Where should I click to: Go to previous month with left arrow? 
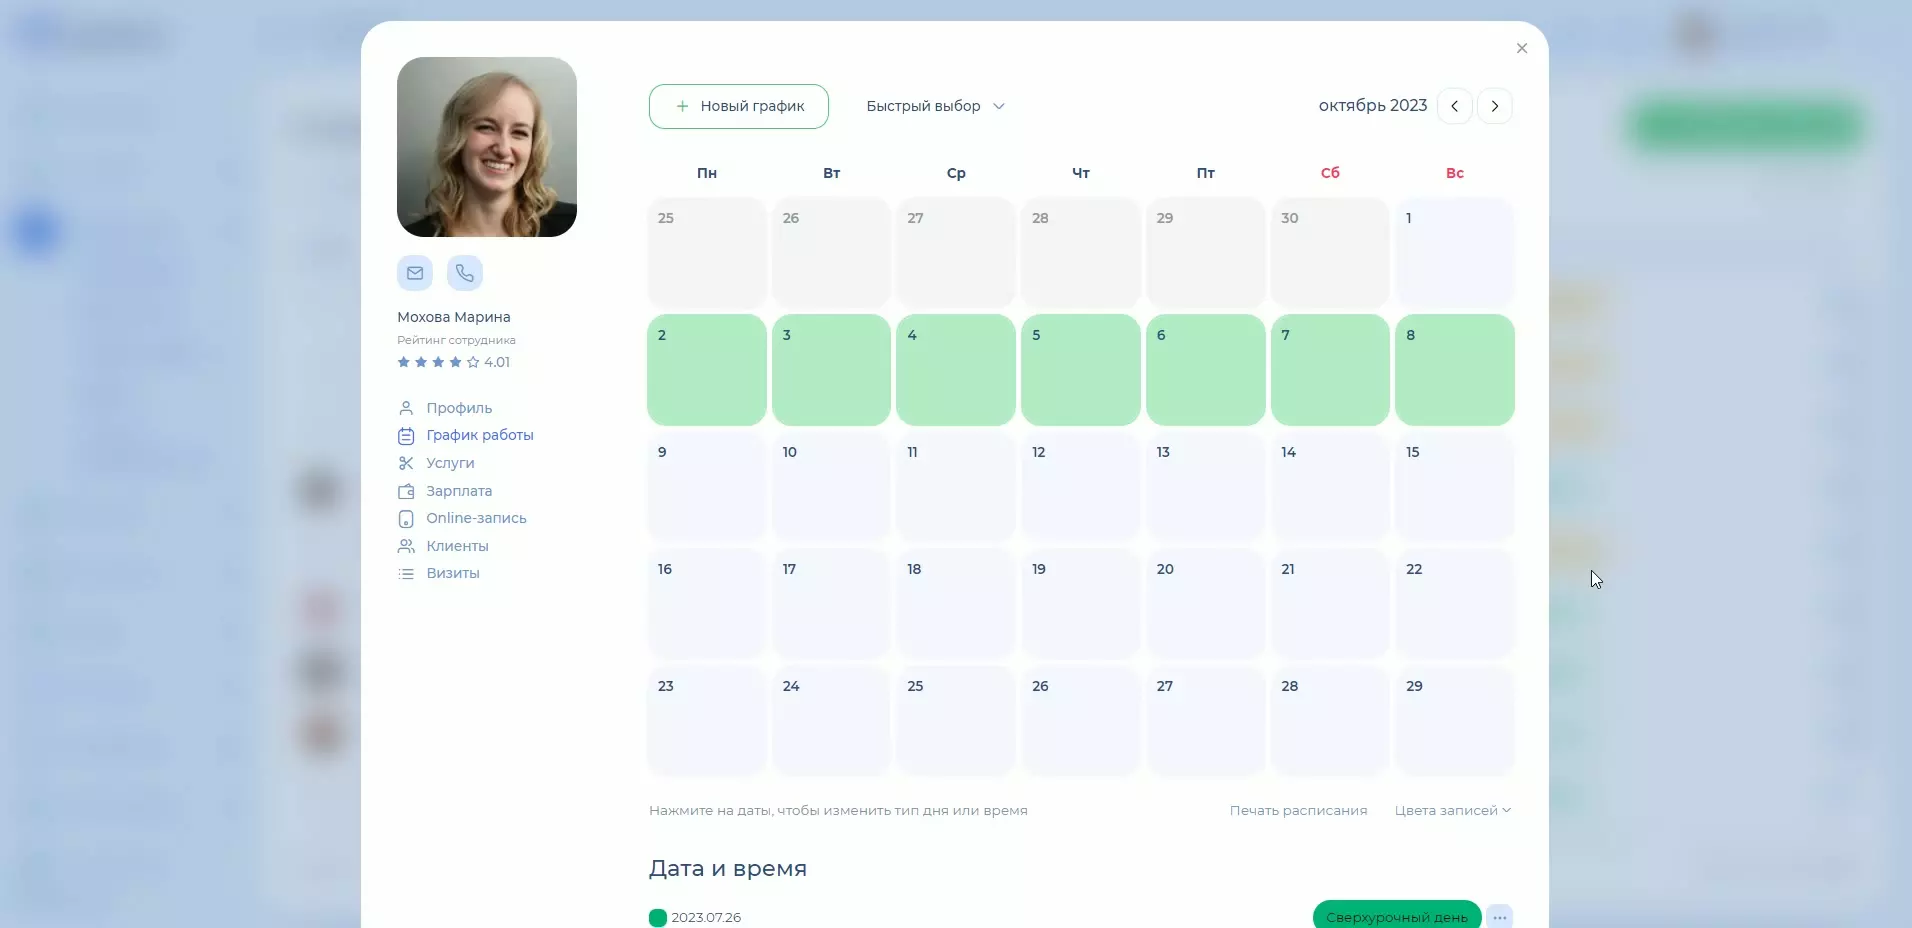[x=1454, y=106]
